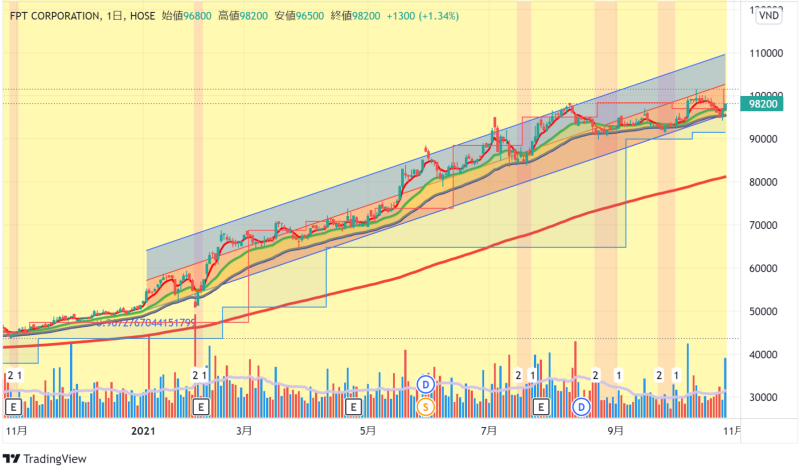Click the blue 0.987... value label on chart

tap(146, 323)
